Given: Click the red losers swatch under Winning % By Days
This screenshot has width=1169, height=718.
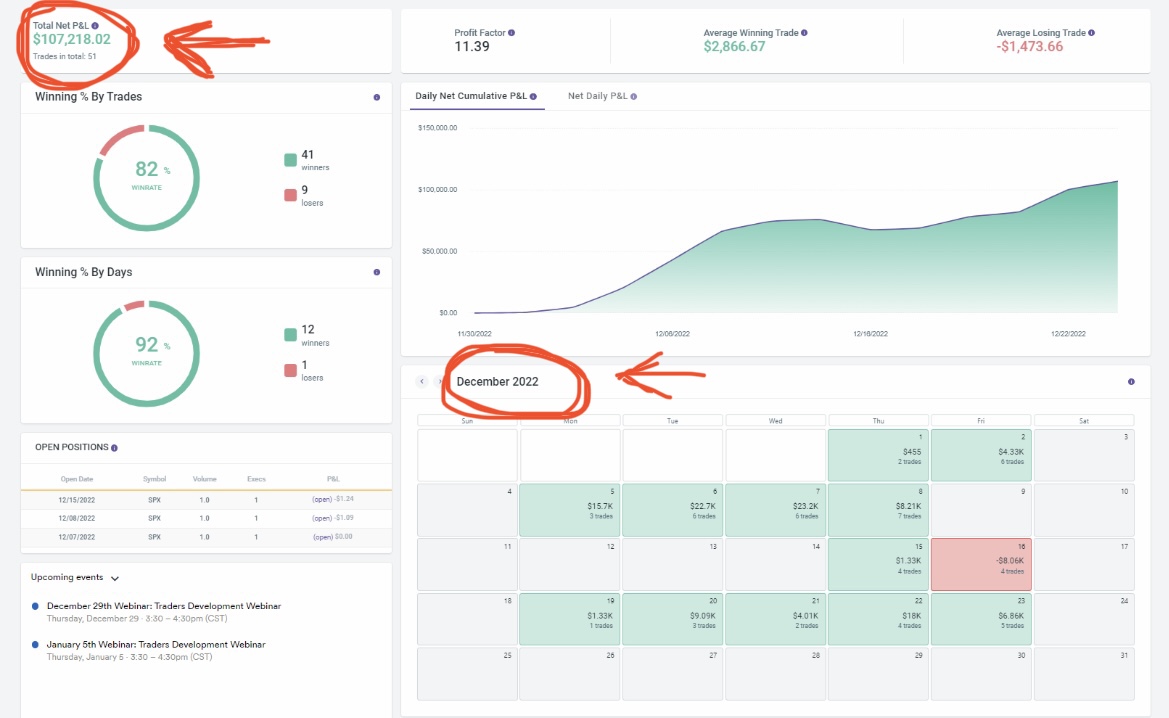Looking at the screenshot, I should coord(290,370).
